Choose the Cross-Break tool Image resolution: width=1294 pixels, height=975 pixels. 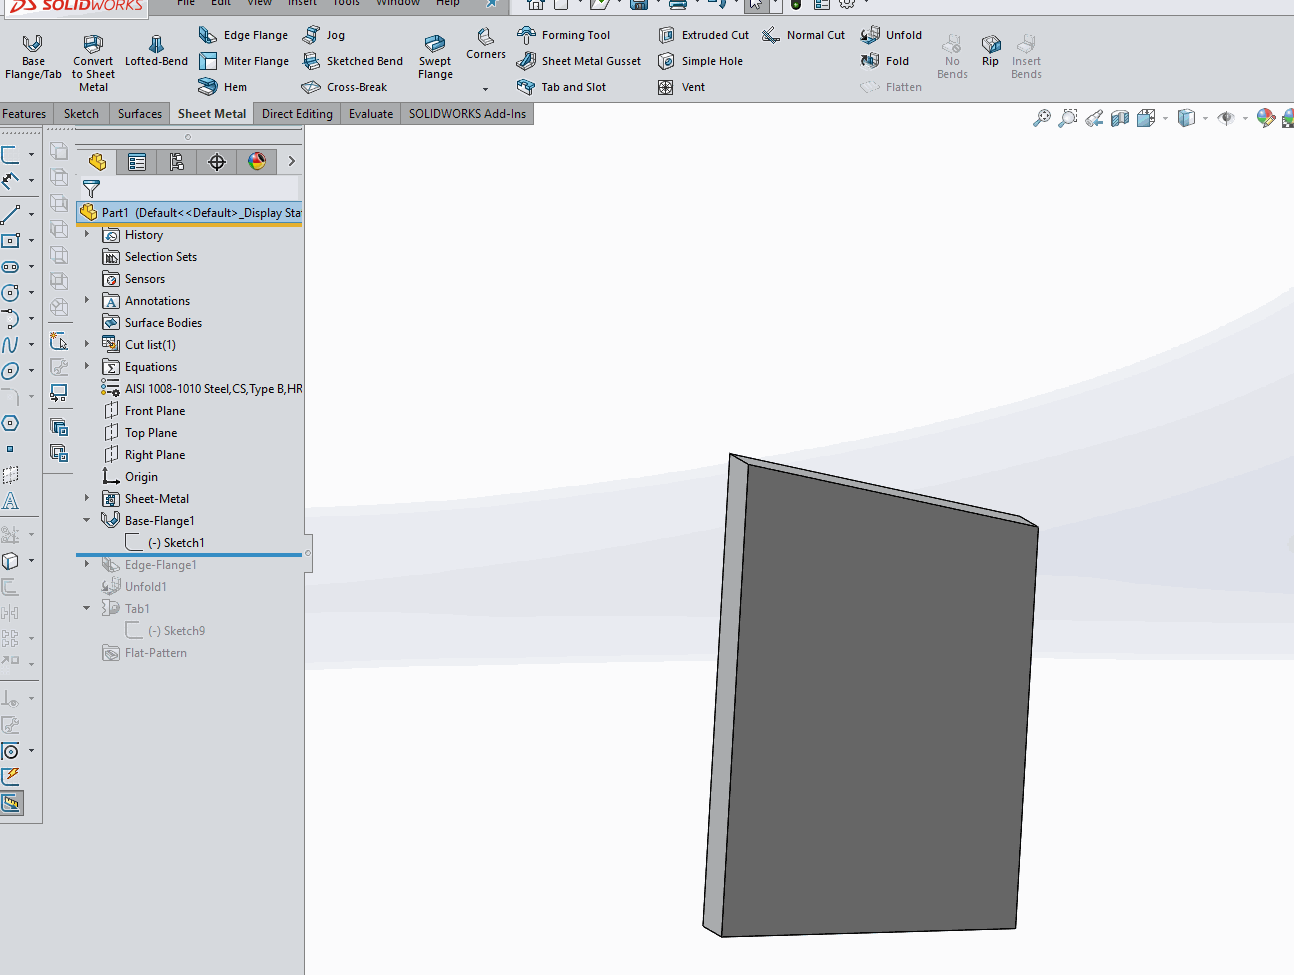click(x=344, y=87)
